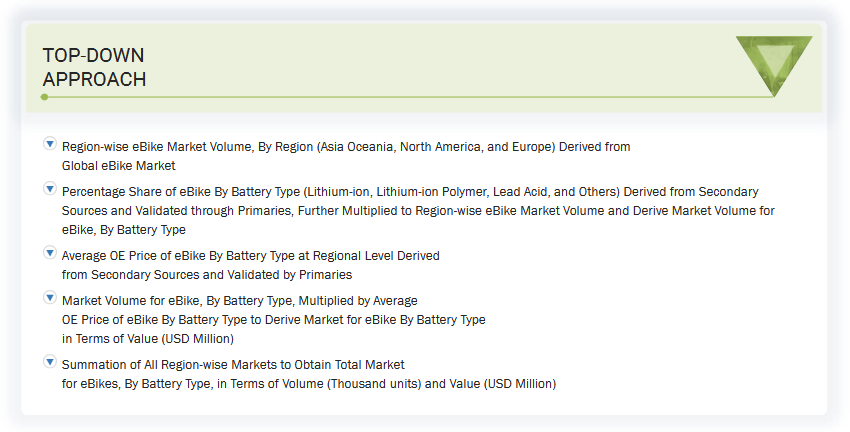
Task: Click the 'Sources and Validated through Primaries' line
Action: pos(418,210)
